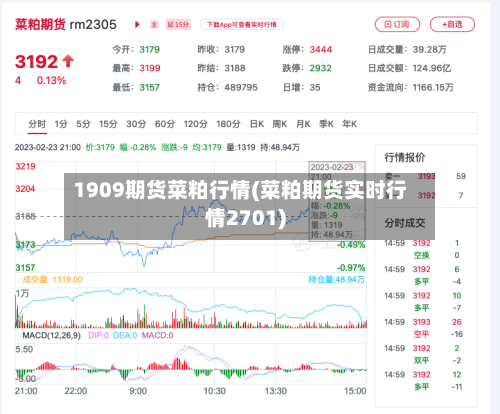
Task: Click the red play arrow beside rm2305
Action: pos(137,24)
